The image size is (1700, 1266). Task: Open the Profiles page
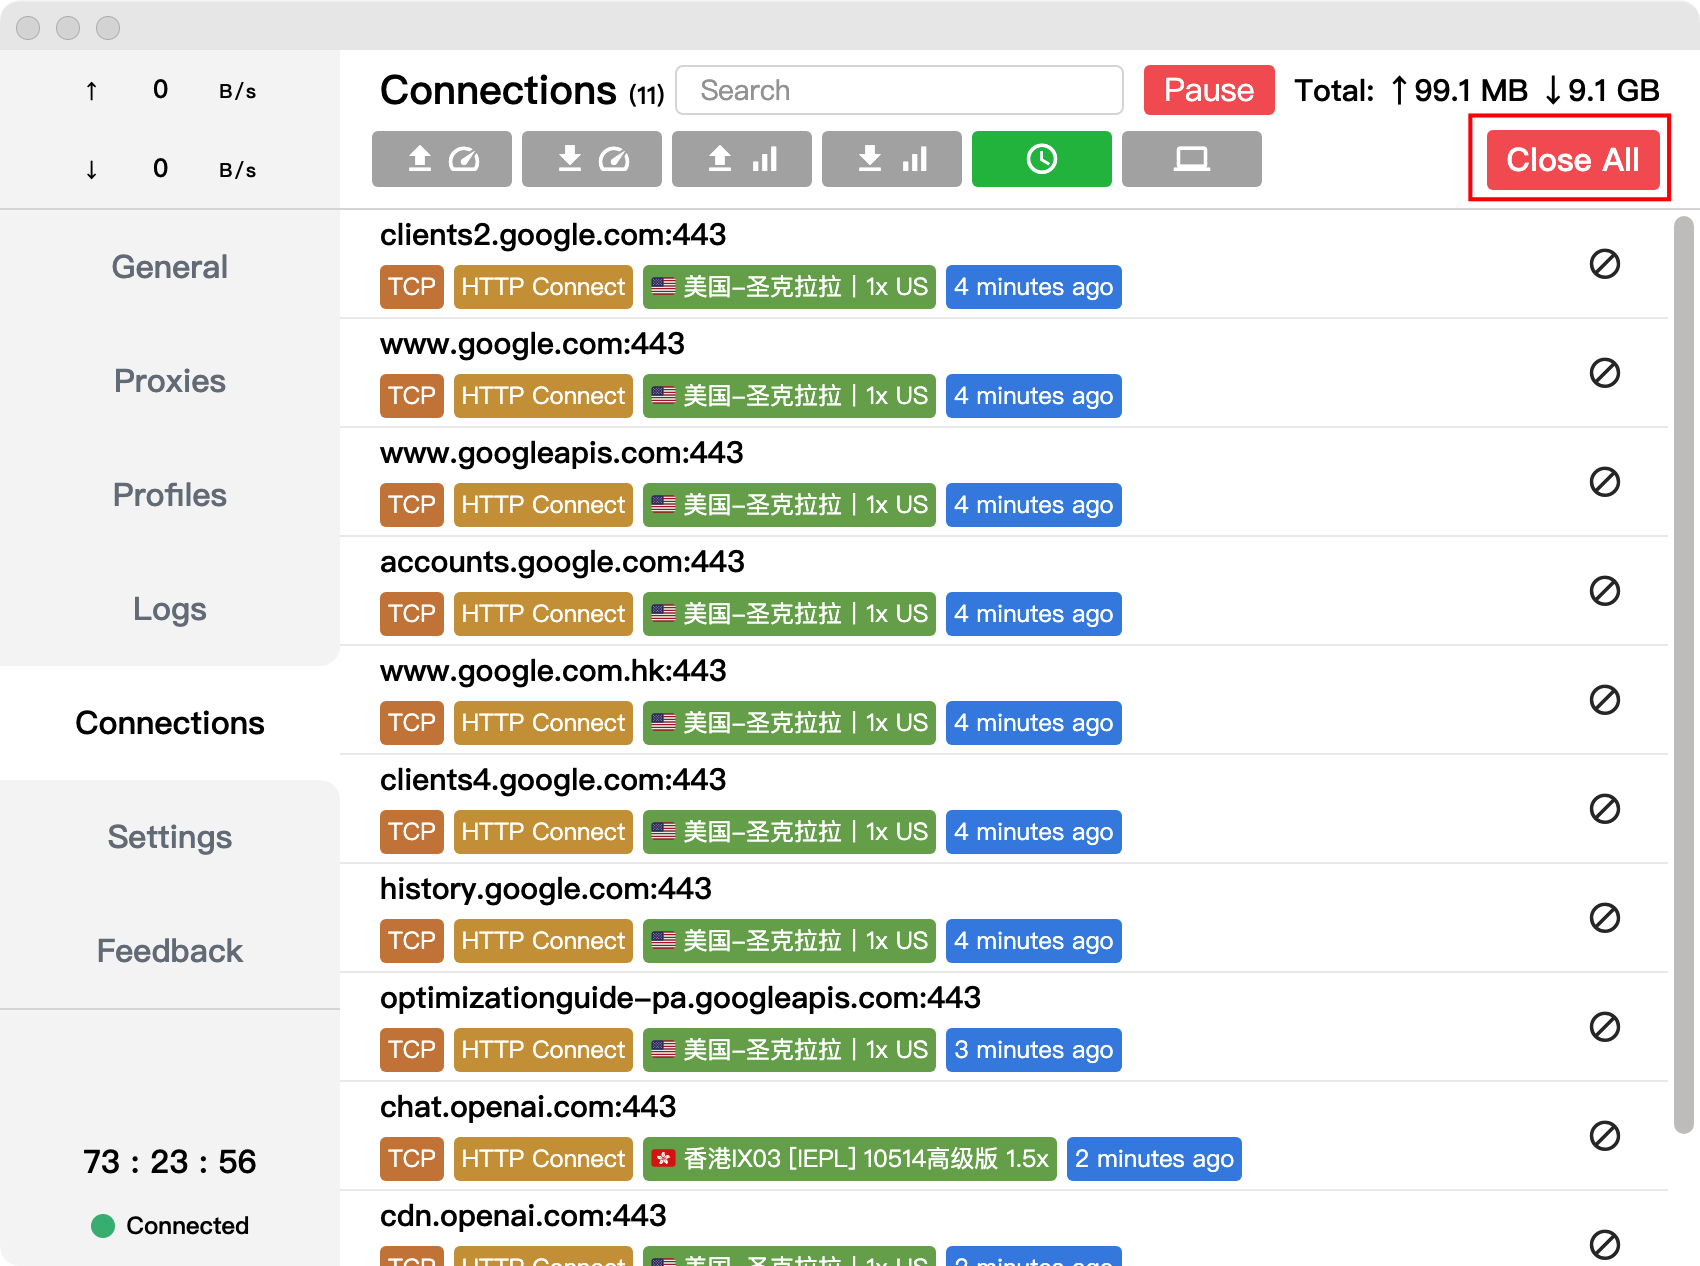tap(170, 495)
